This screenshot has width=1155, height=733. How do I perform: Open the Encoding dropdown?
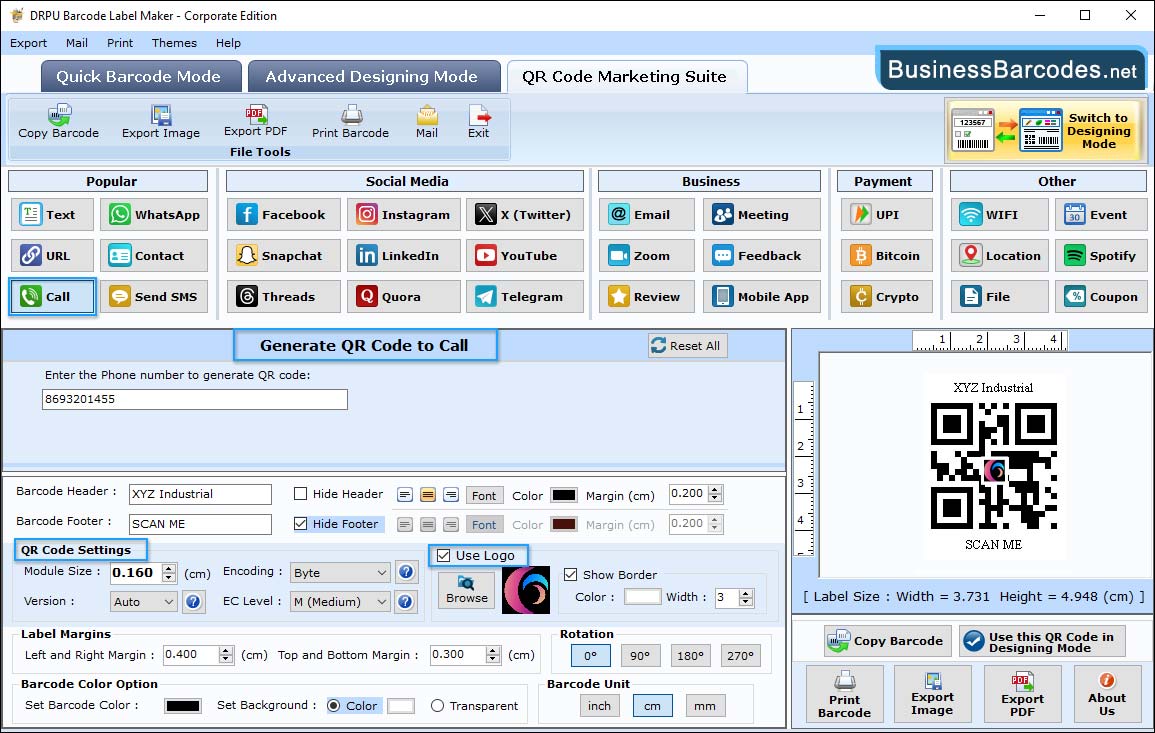click(x=340, y=572)
